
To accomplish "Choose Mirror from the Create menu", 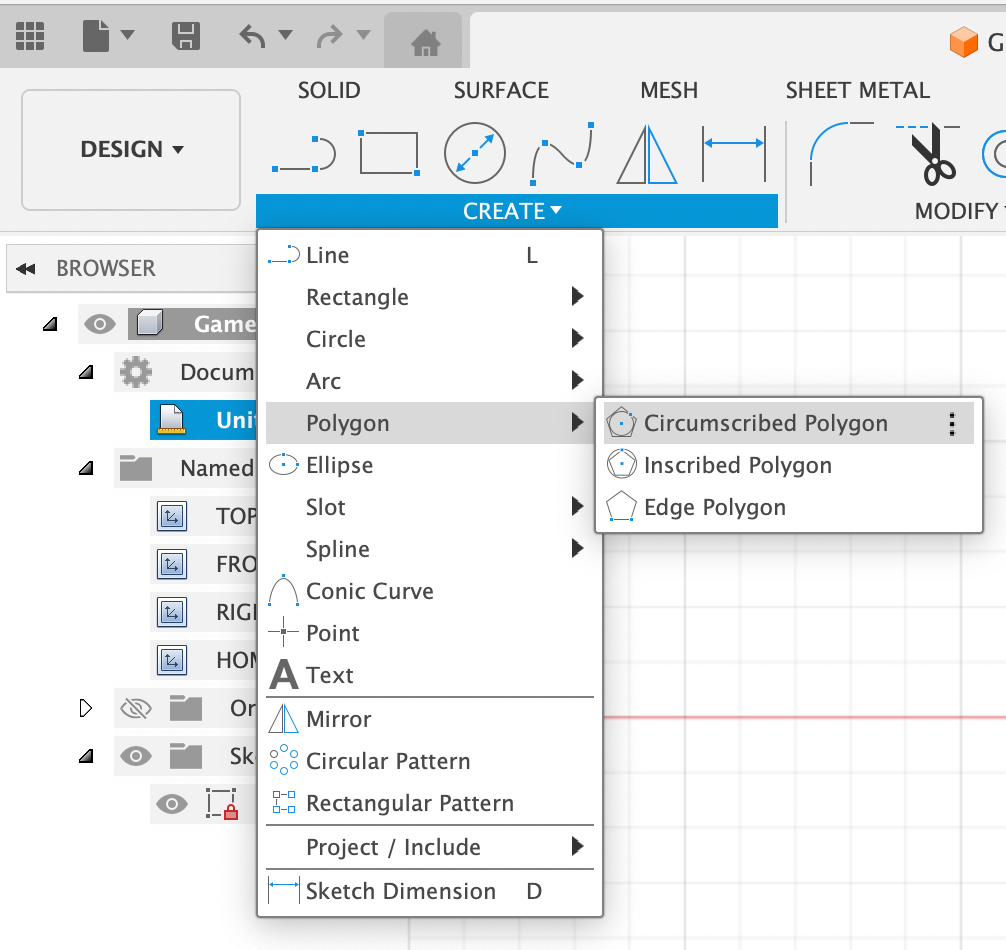I will [x=430, y=719].
